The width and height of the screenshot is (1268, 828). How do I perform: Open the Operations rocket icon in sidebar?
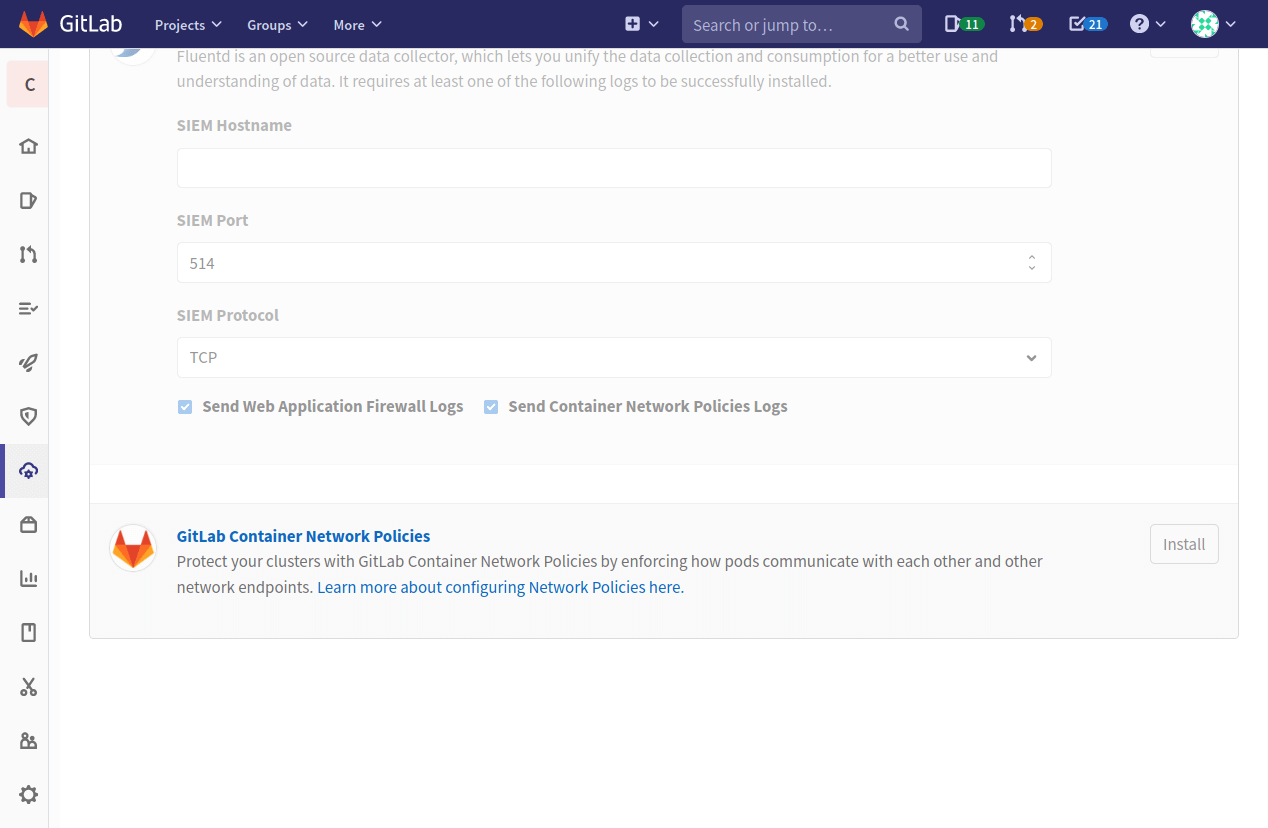pos(27,362)
